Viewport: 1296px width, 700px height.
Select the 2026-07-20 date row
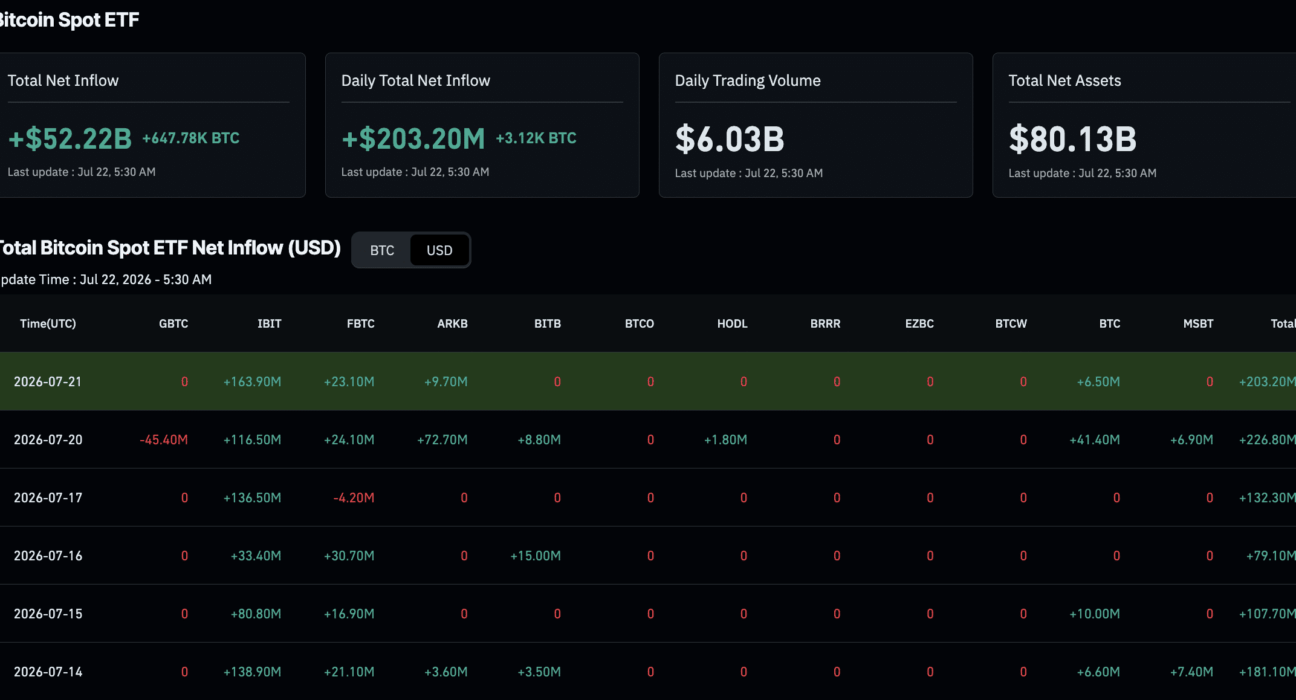pyautogui.click(x=648, y=440)
